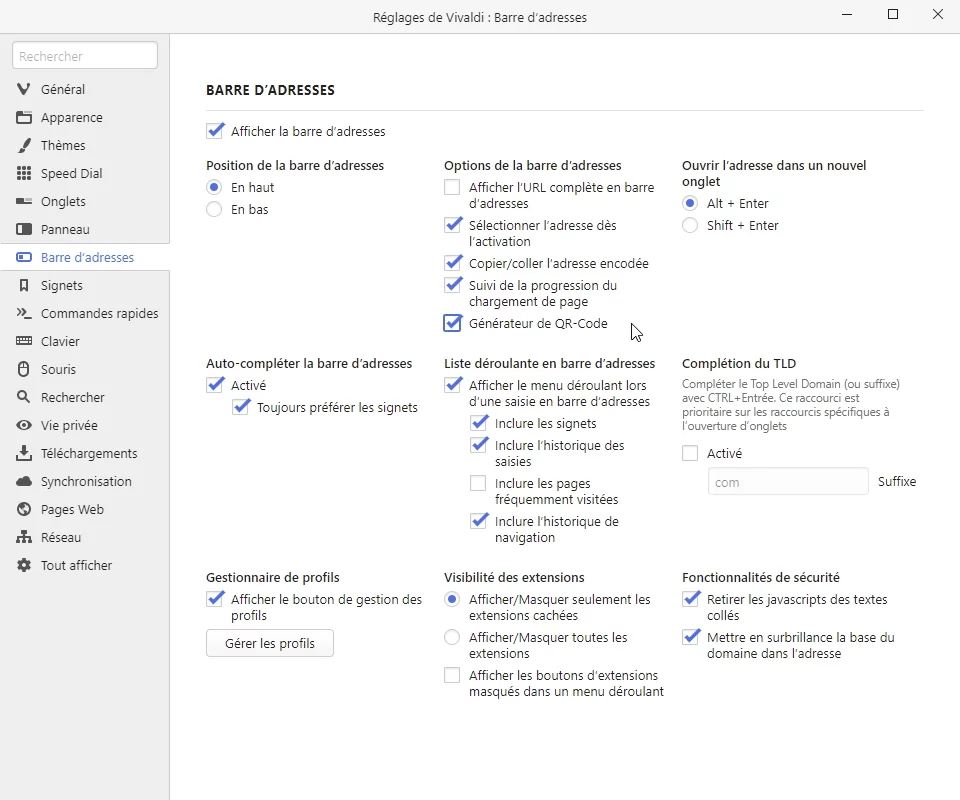Uncheck Inclure l'historique de navigation

(479, 521)
